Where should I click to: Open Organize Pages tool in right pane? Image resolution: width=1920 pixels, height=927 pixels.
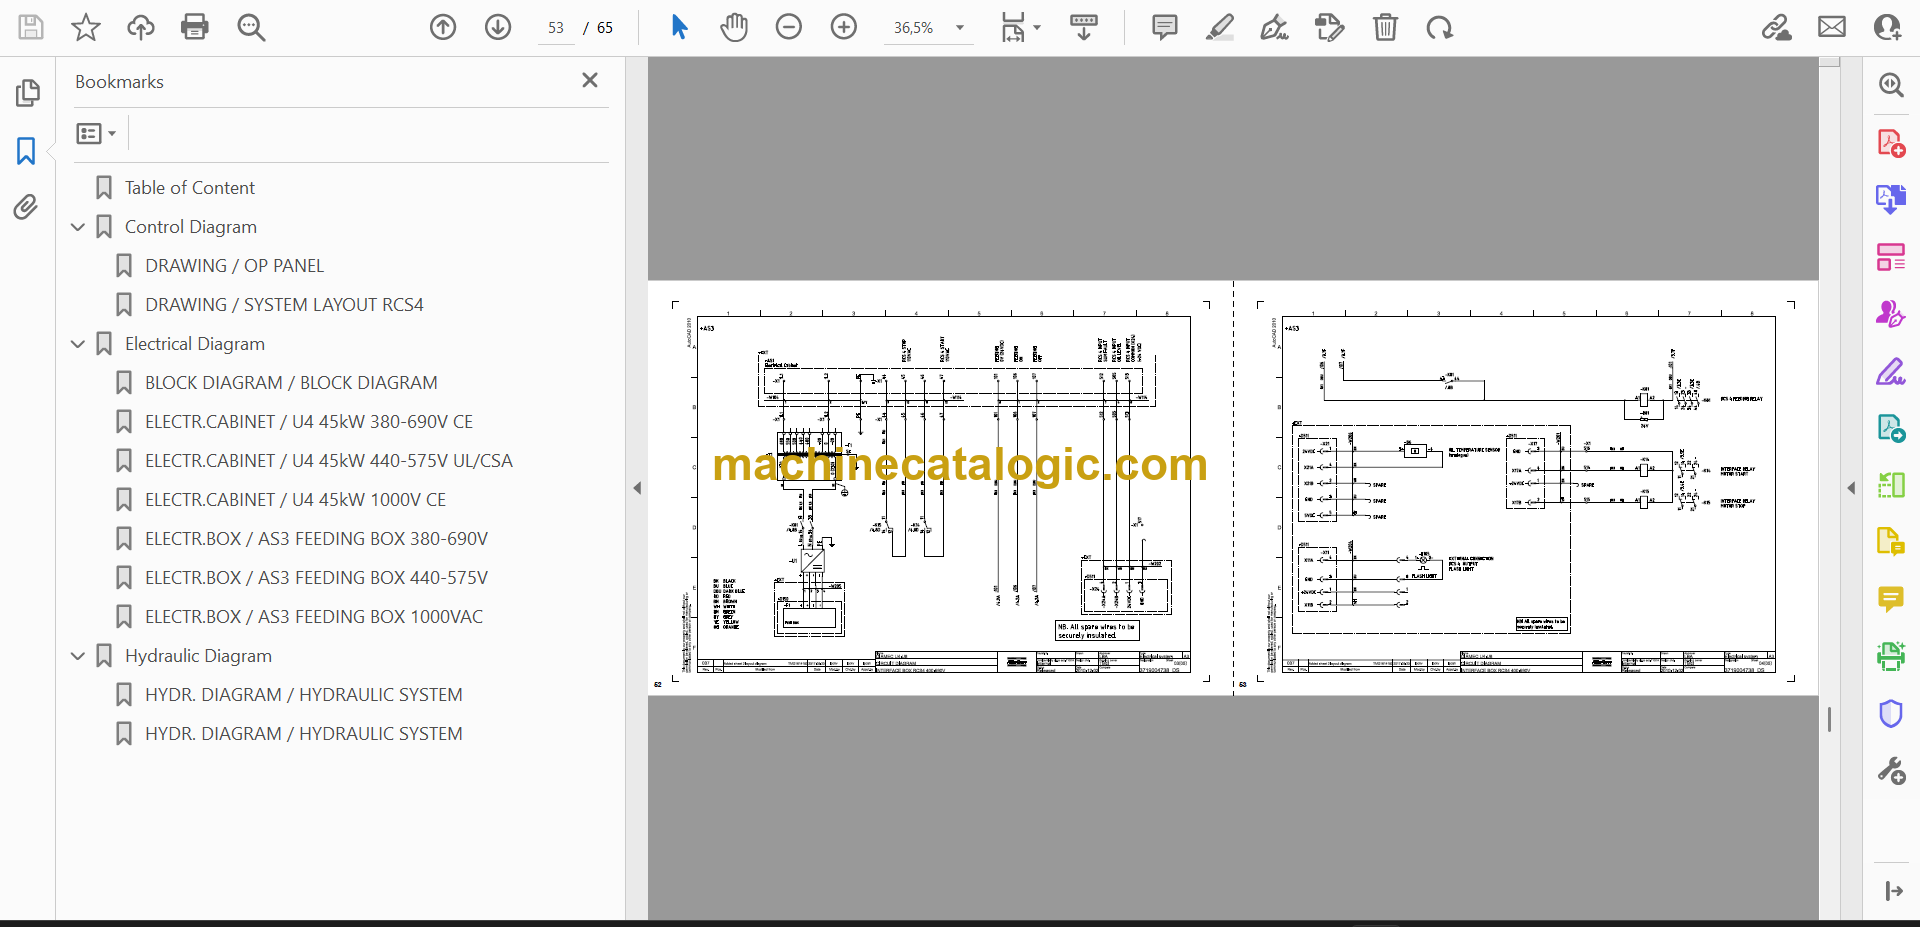point(1891,257)
